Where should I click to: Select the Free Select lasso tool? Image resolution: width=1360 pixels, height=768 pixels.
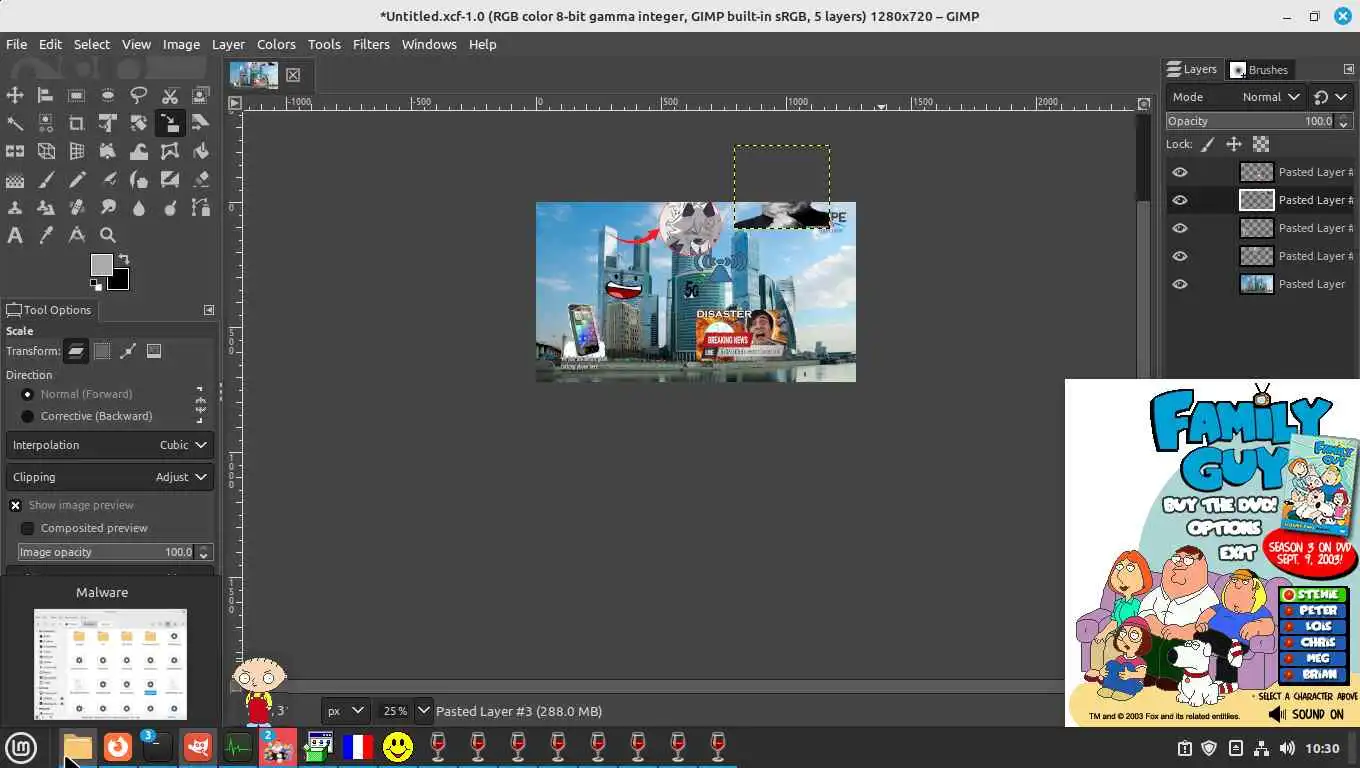139,95
